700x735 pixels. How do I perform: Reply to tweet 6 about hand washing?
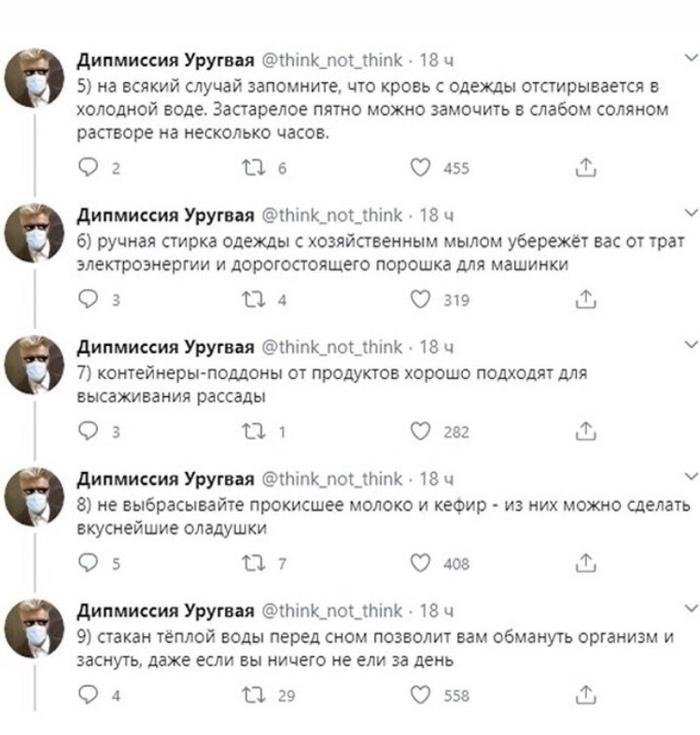(88, 299)
